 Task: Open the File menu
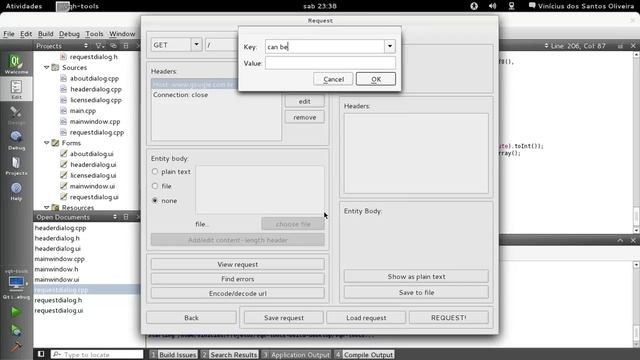click(x=9, y=34)
